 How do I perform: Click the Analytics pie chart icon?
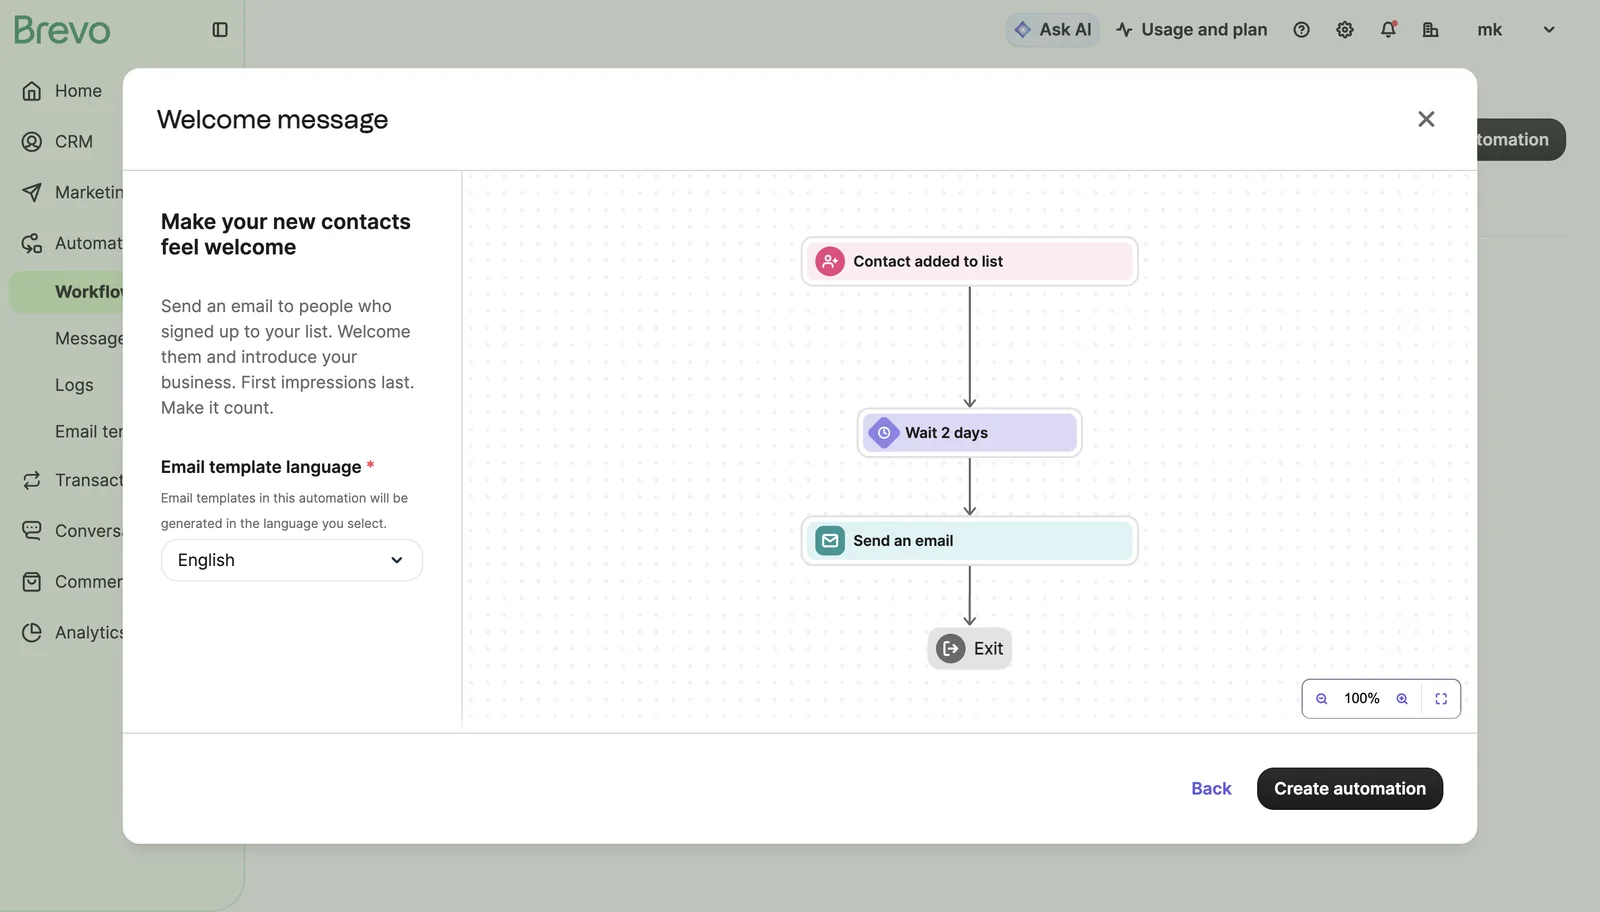[x=32, y=633]
